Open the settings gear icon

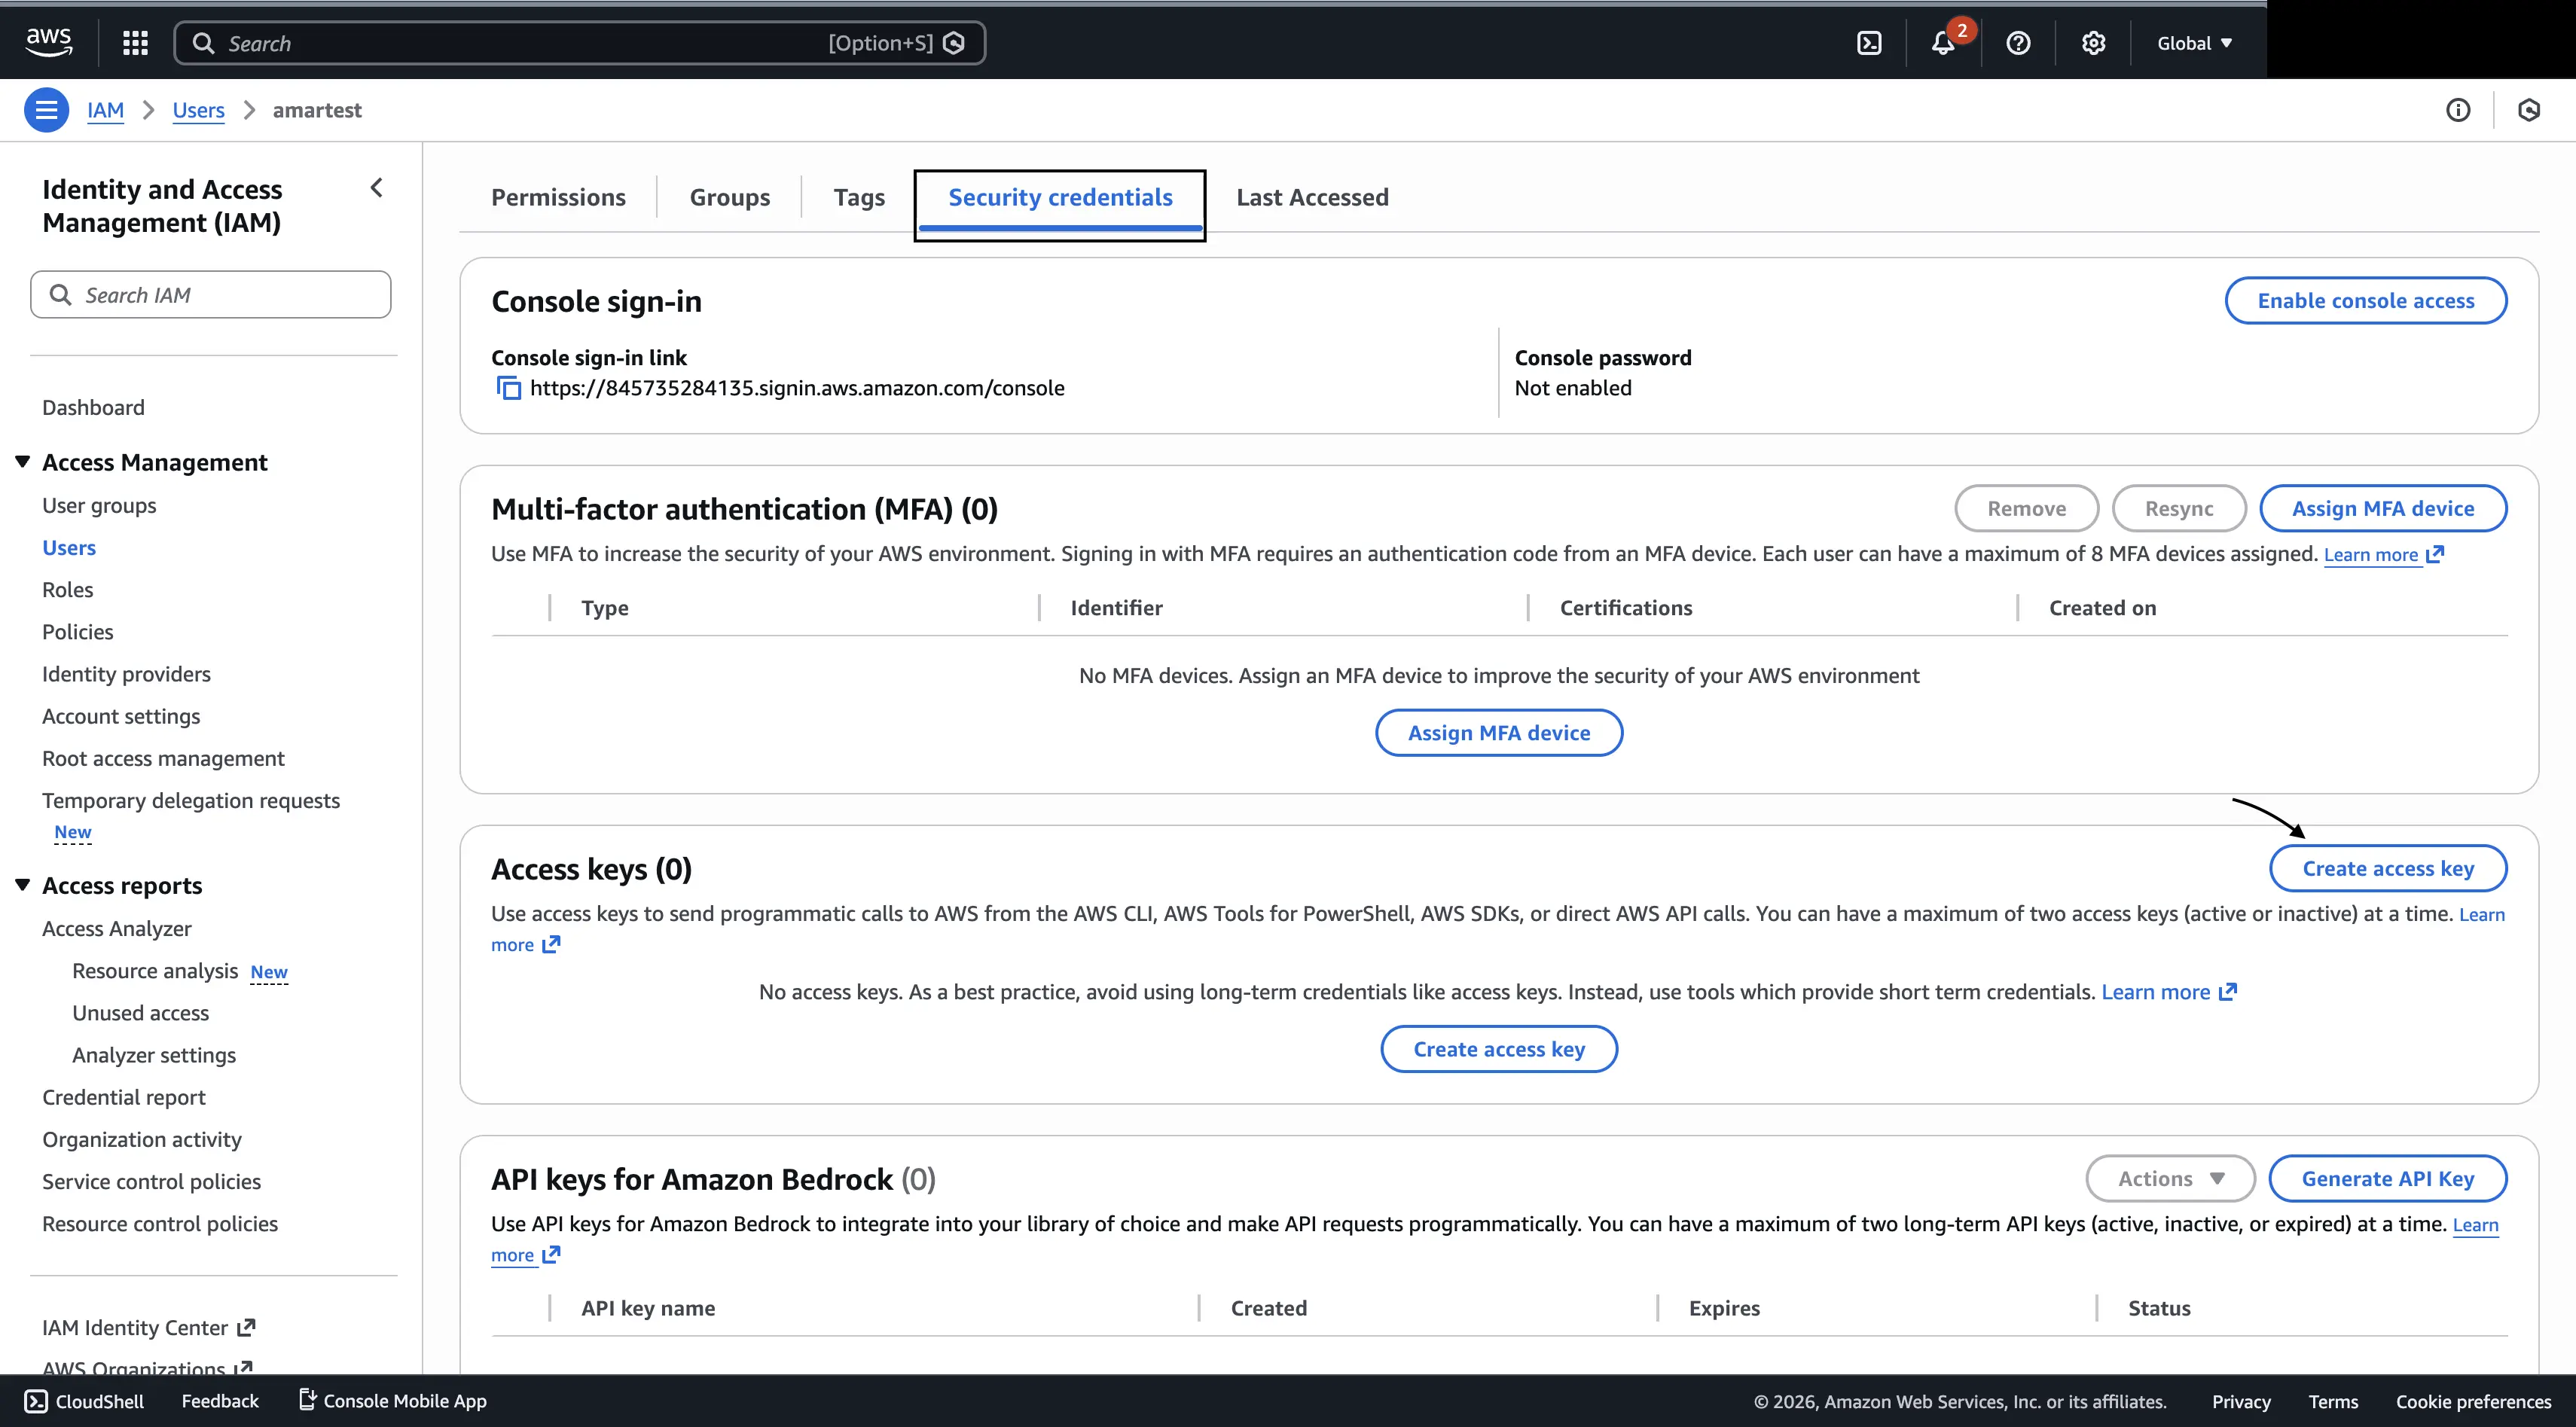2093,43
